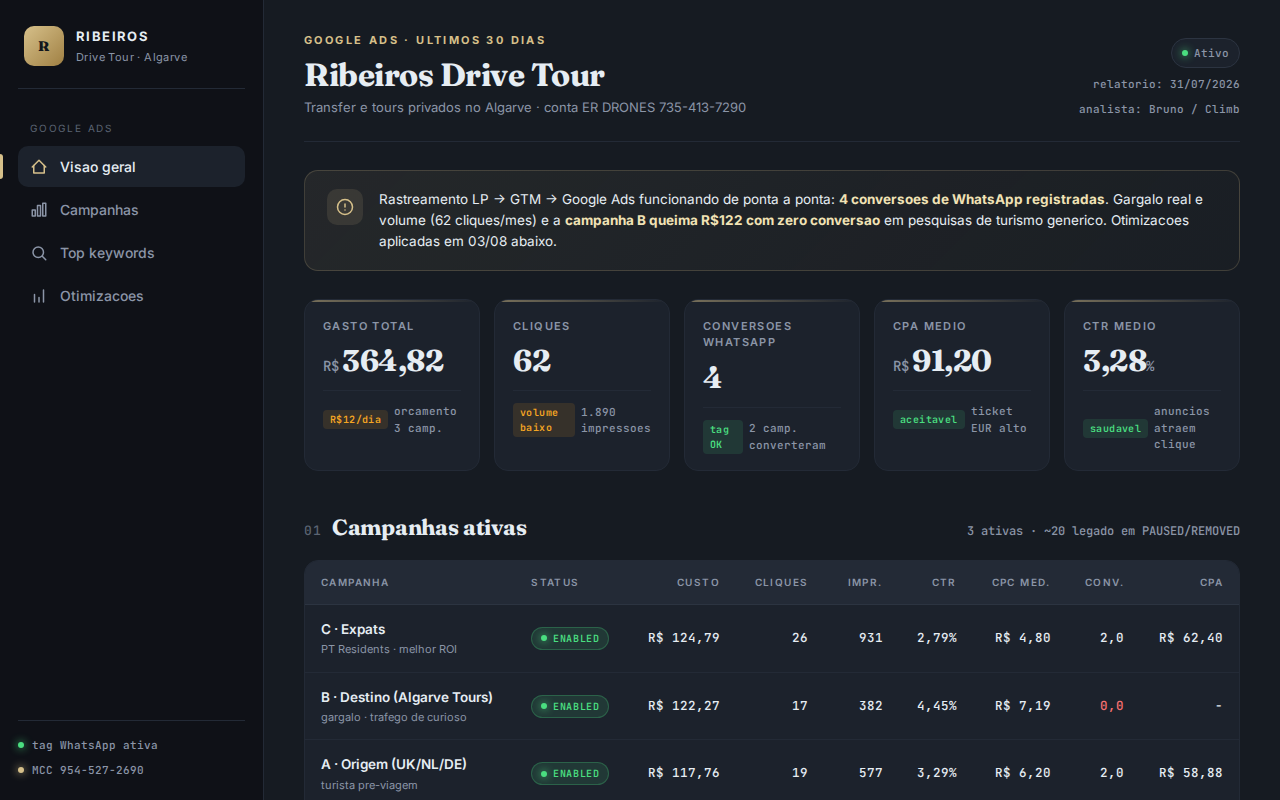Click the ENABLED badge for A · Origem

[x=569, y=773]
